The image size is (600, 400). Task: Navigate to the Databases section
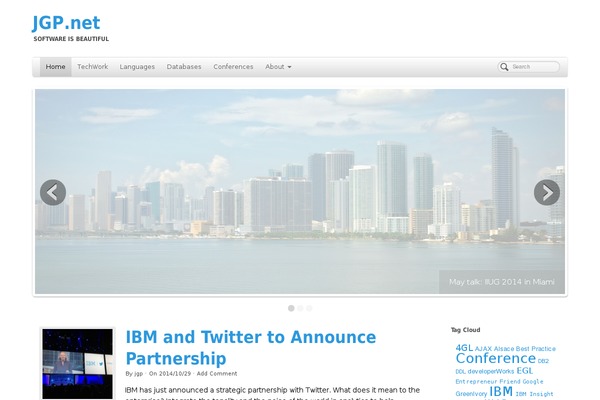coord(184,67)
